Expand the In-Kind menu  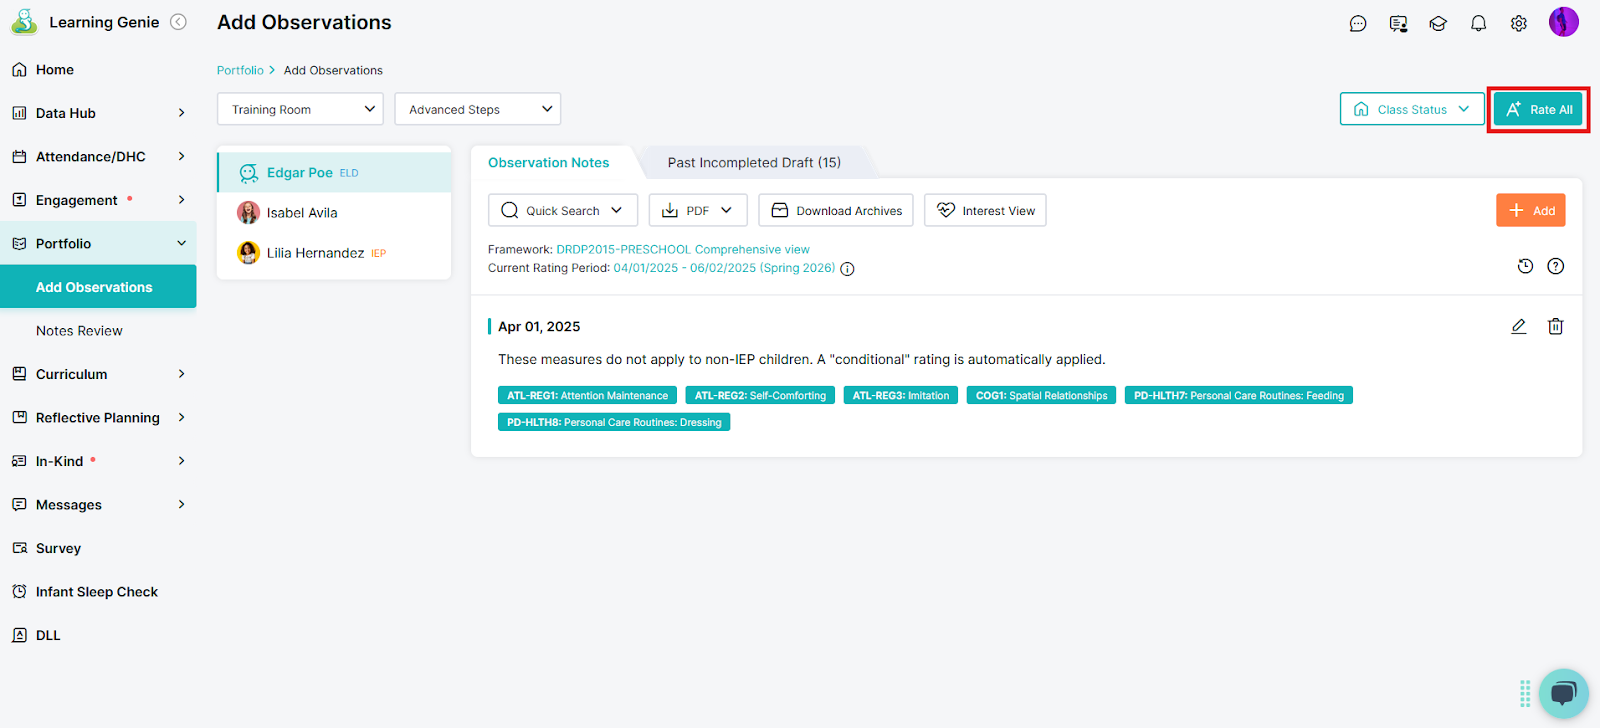(98, 461)
